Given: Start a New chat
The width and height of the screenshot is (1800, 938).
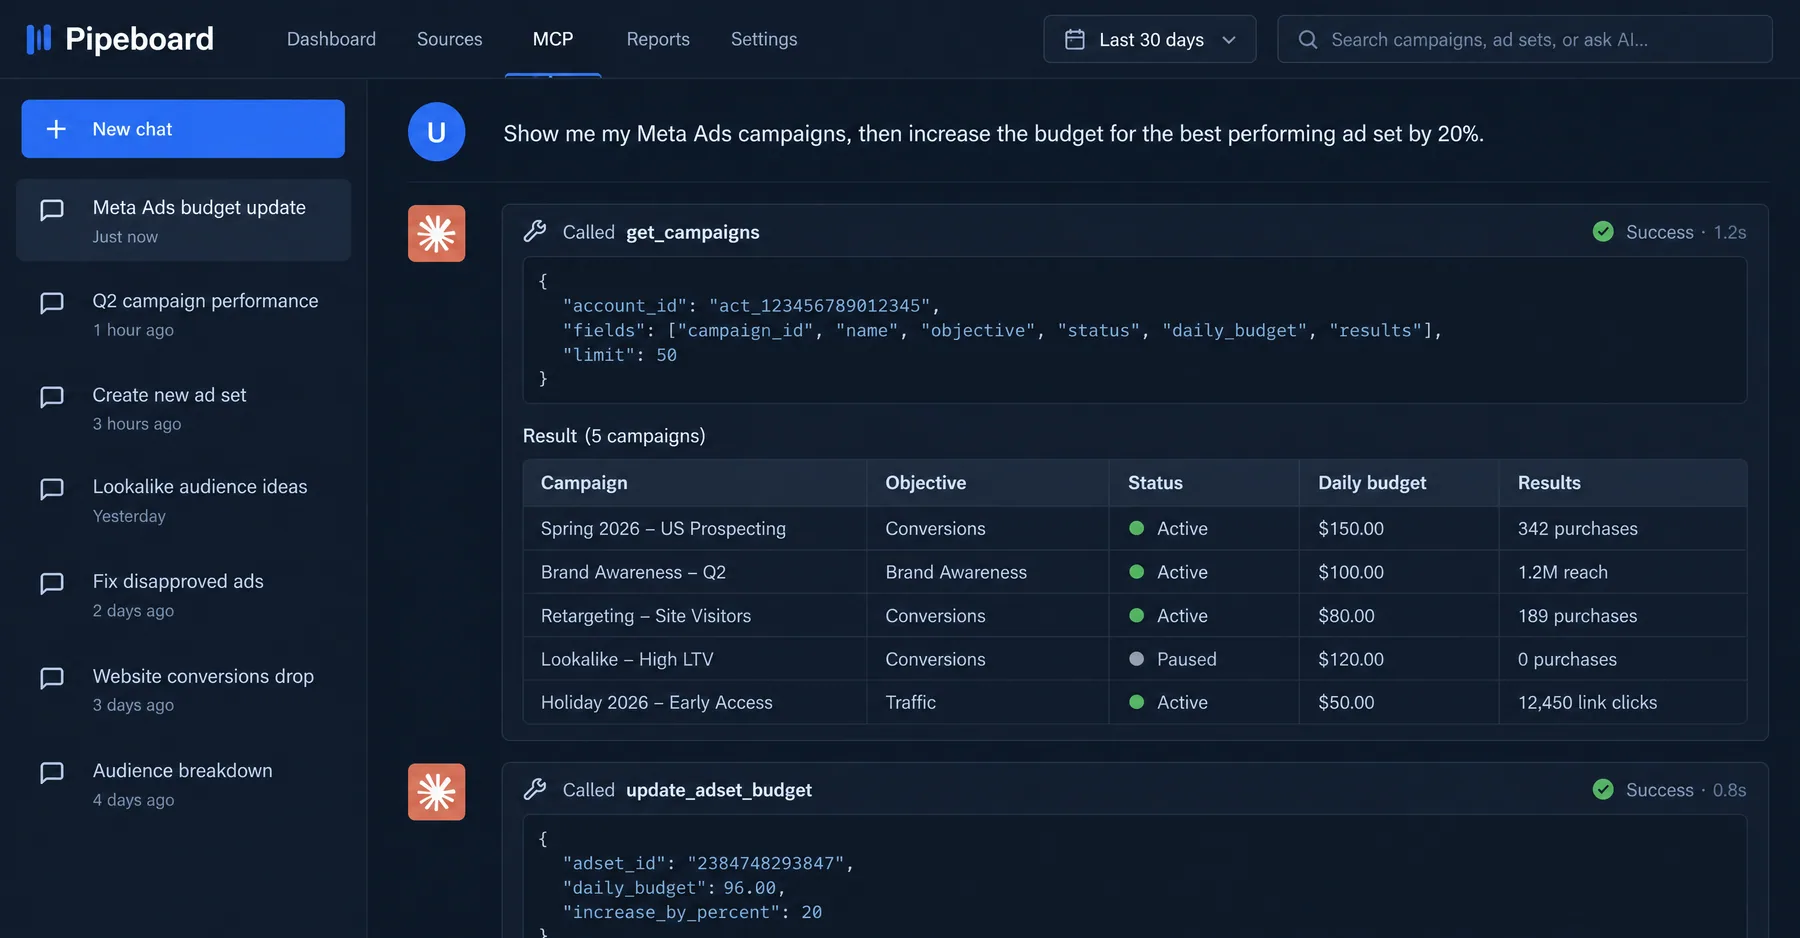Looking at the screenshot, I should [x=183, y=129].
